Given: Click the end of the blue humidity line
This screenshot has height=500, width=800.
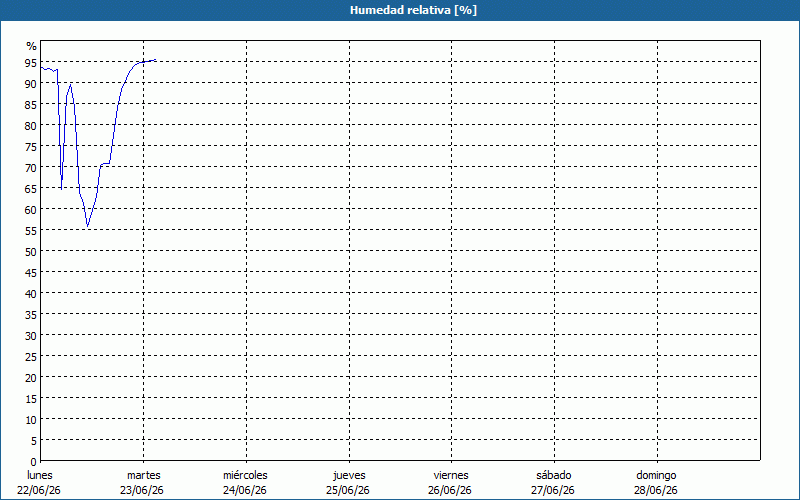Looking at the screenshot, I should pos(155,60).
